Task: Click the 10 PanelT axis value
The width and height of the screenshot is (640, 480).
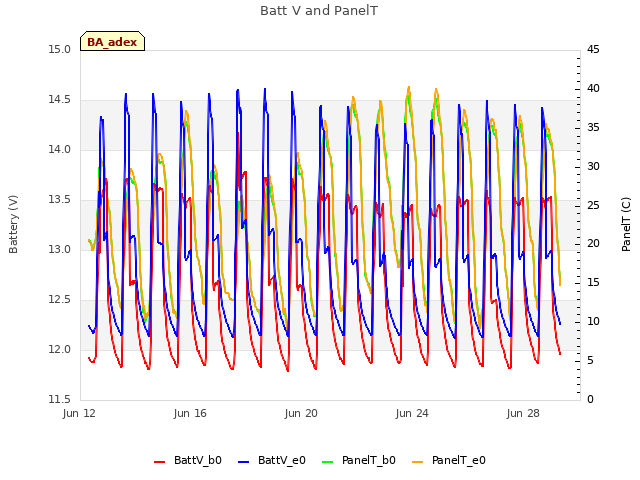Action: [x=593, y=322]
